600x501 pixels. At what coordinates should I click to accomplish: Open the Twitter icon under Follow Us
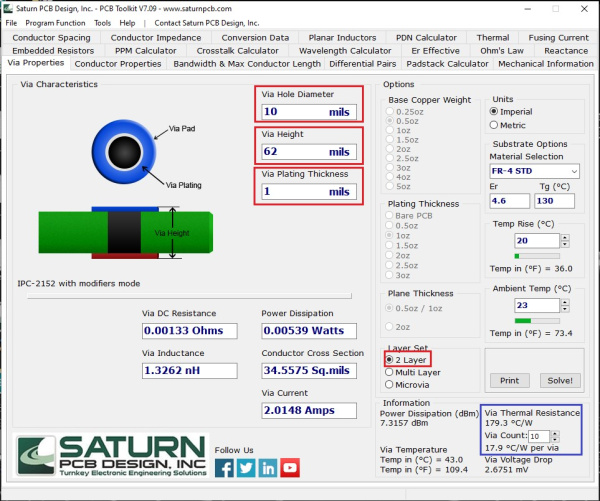(x=246, y=468)
